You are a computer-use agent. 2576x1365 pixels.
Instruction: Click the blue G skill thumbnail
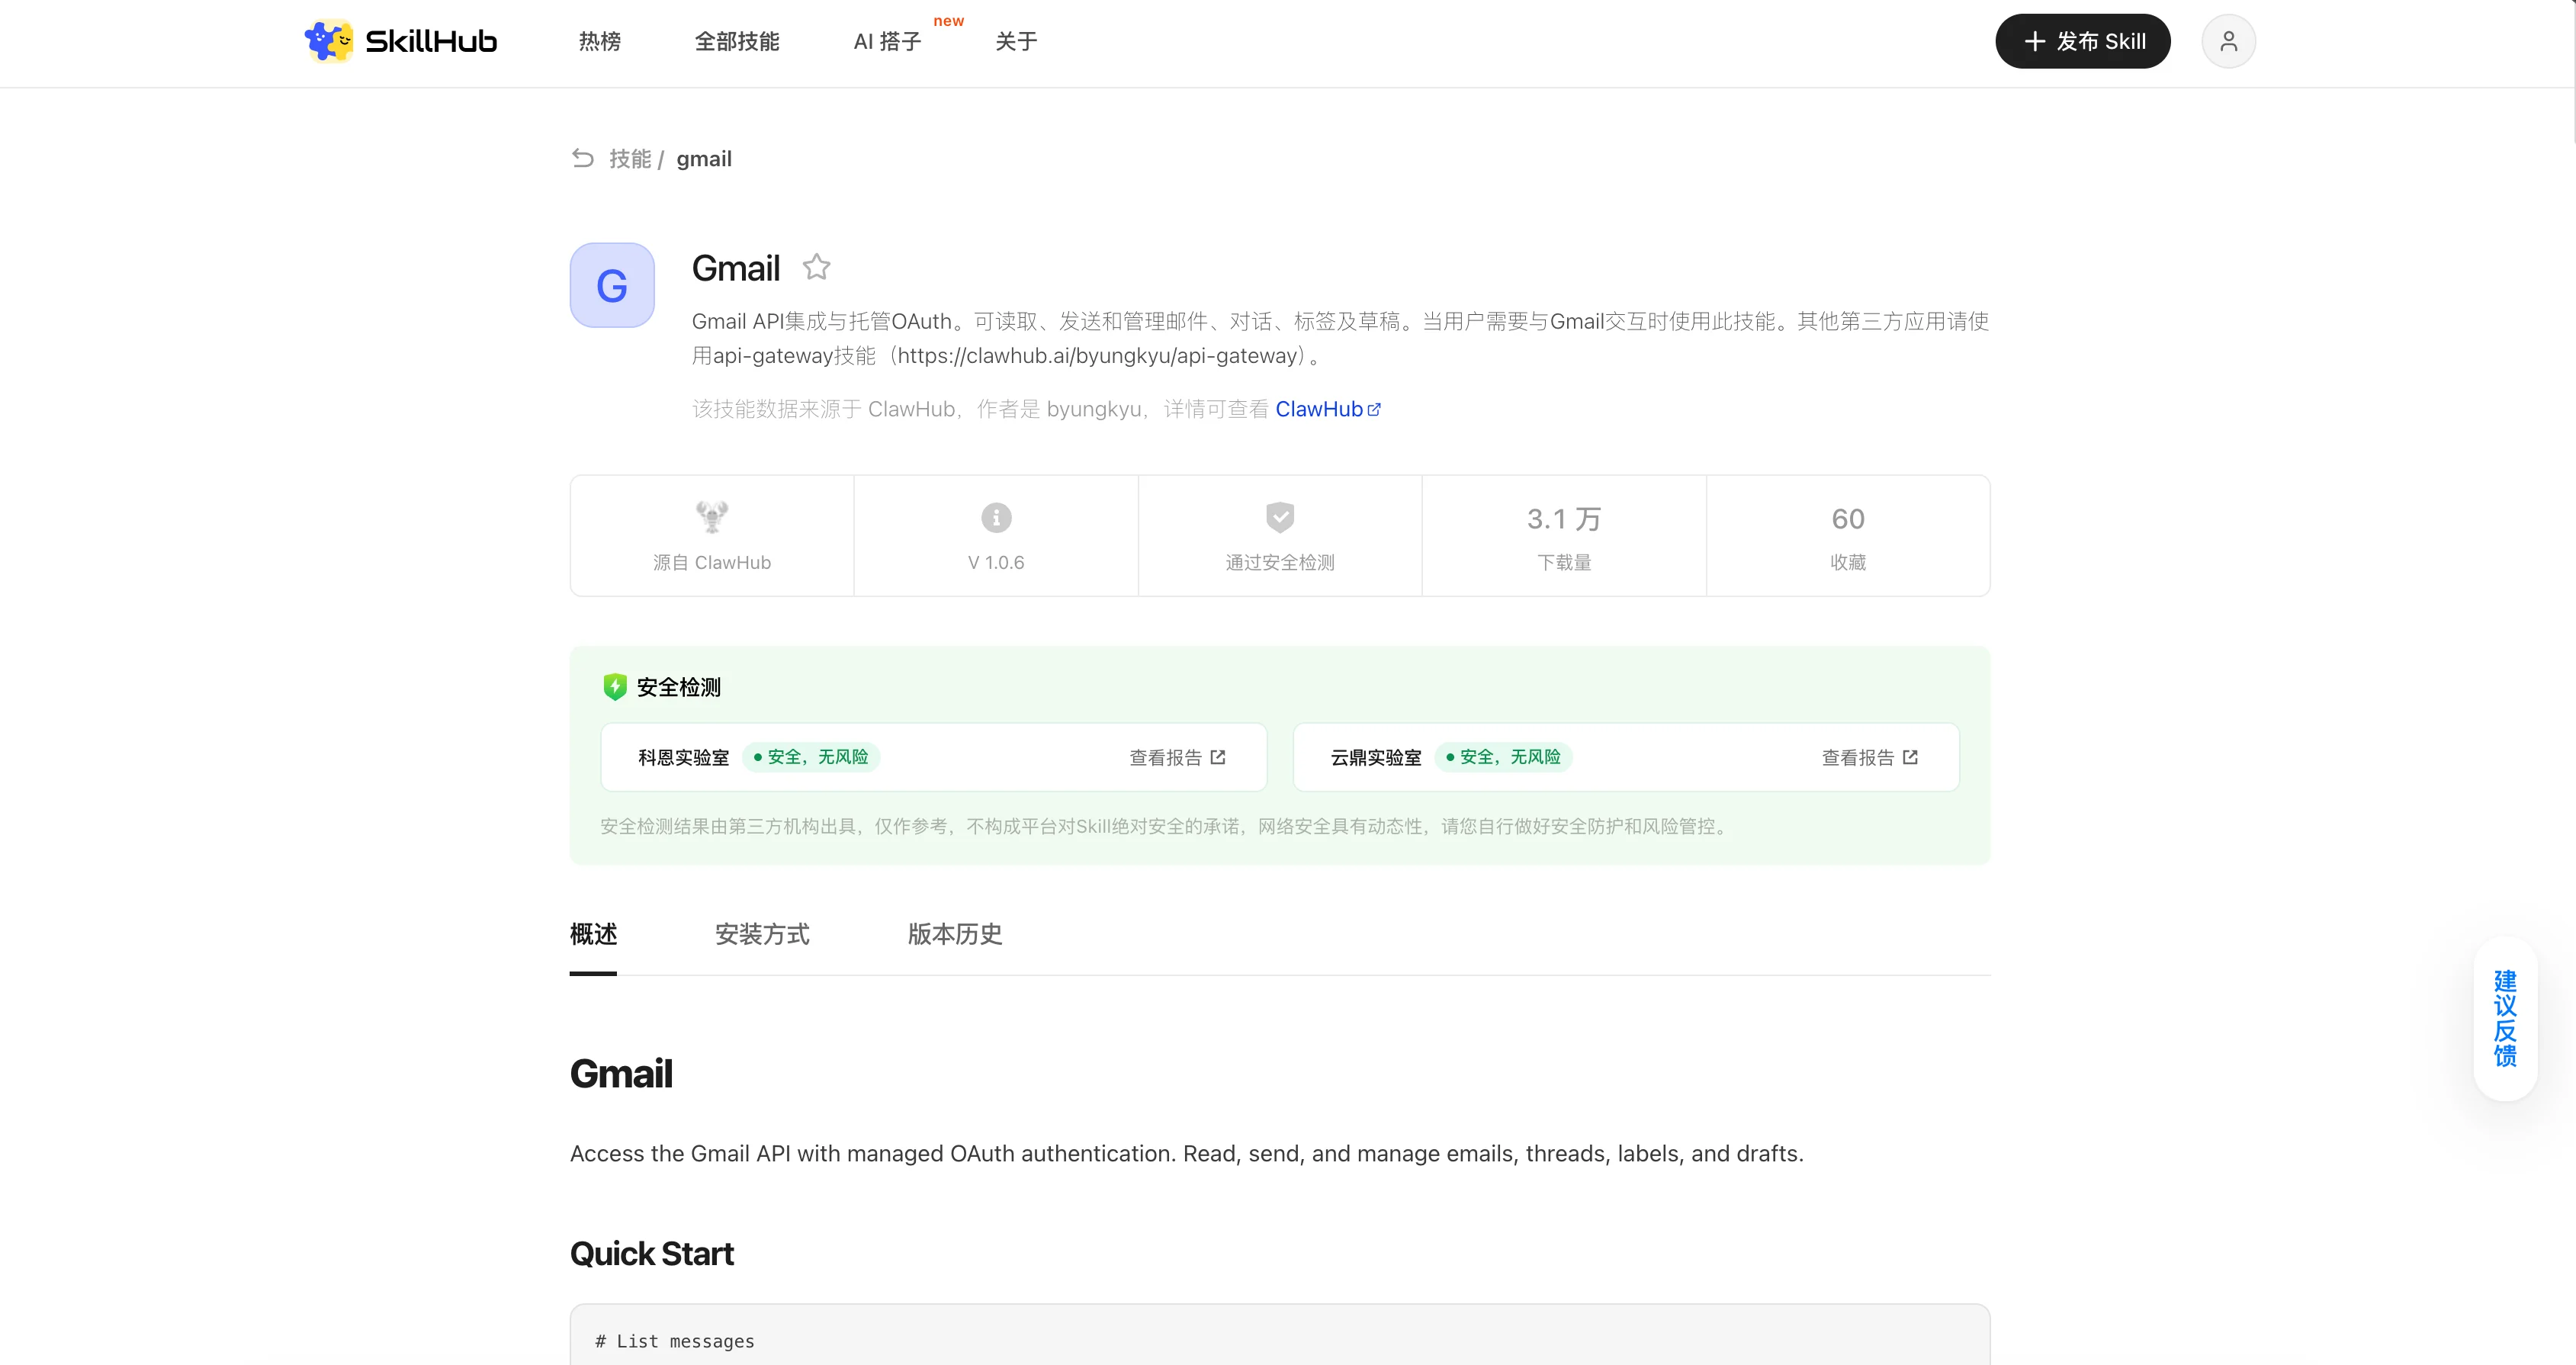(x=612, y=285)
